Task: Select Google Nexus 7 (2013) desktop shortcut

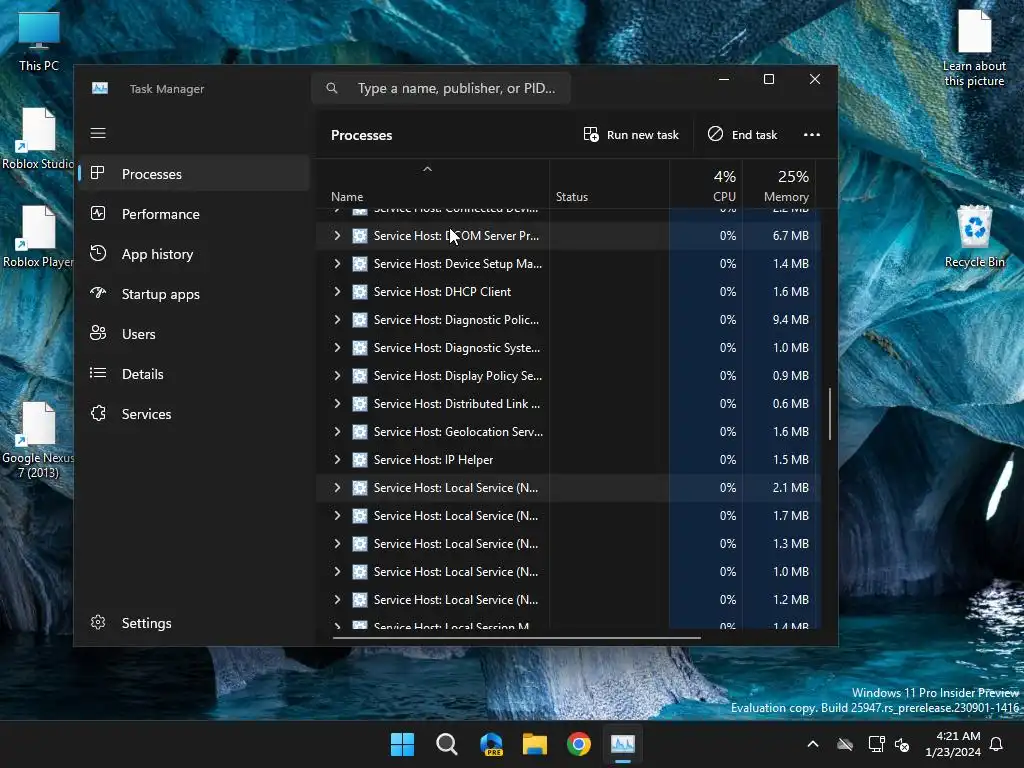Action: point(37,441)
